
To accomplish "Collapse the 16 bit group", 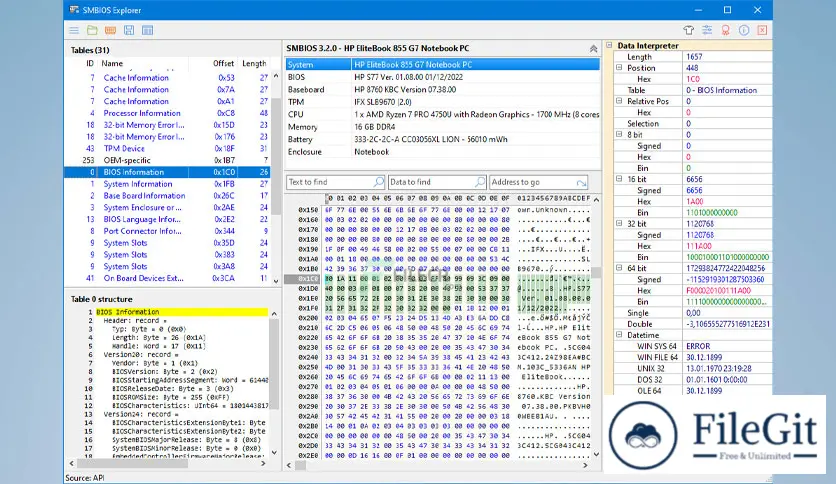I will [619, 179].
